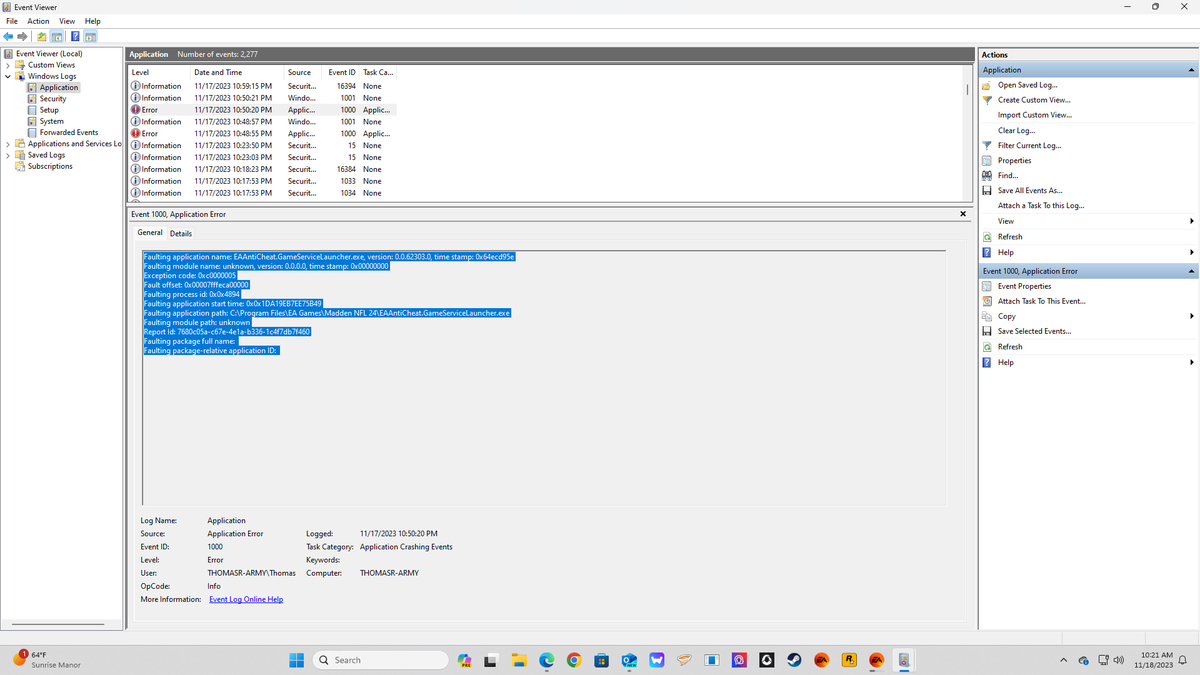
Task: Click the Back arrow in the toolbar
Action: pyautogui.click(x=10, y=37)
